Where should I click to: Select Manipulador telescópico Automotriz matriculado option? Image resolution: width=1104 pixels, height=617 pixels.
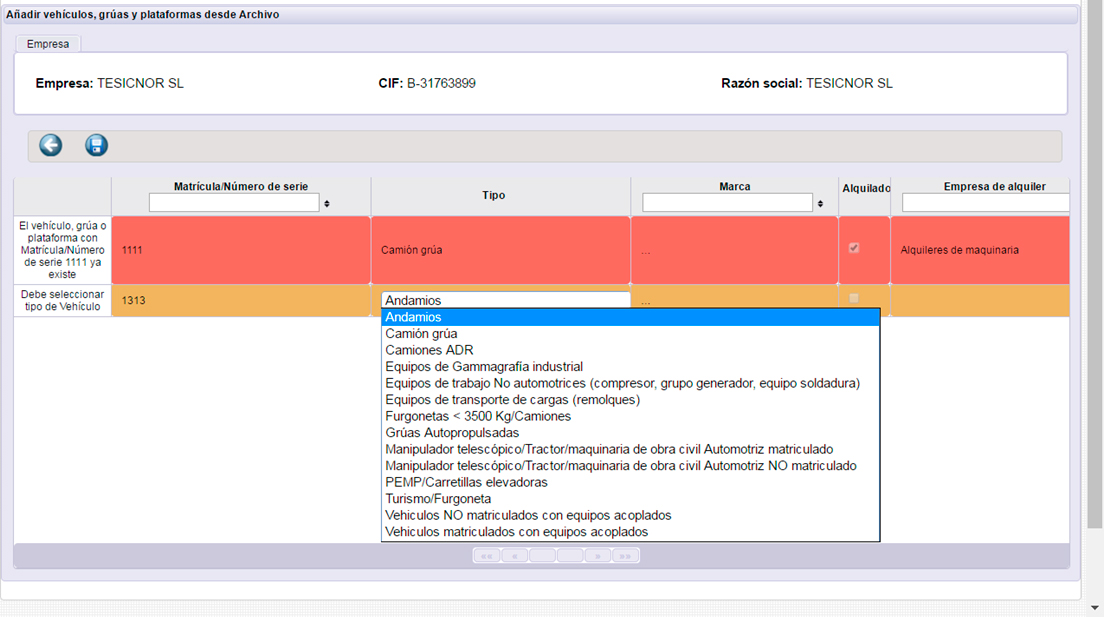click(x=630, y=449)
